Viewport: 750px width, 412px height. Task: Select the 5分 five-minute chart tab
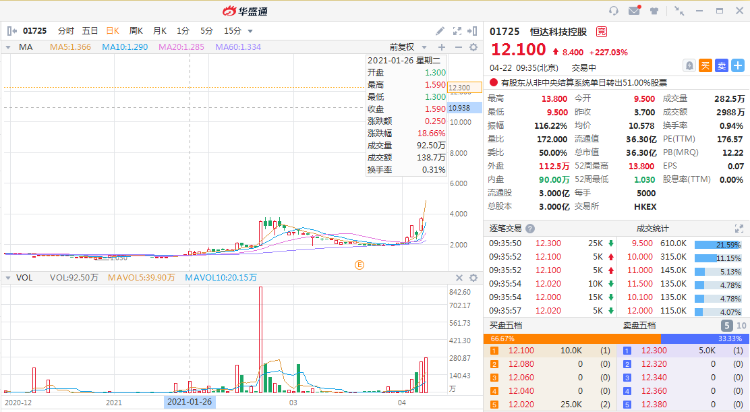click(x=207, y=31)
